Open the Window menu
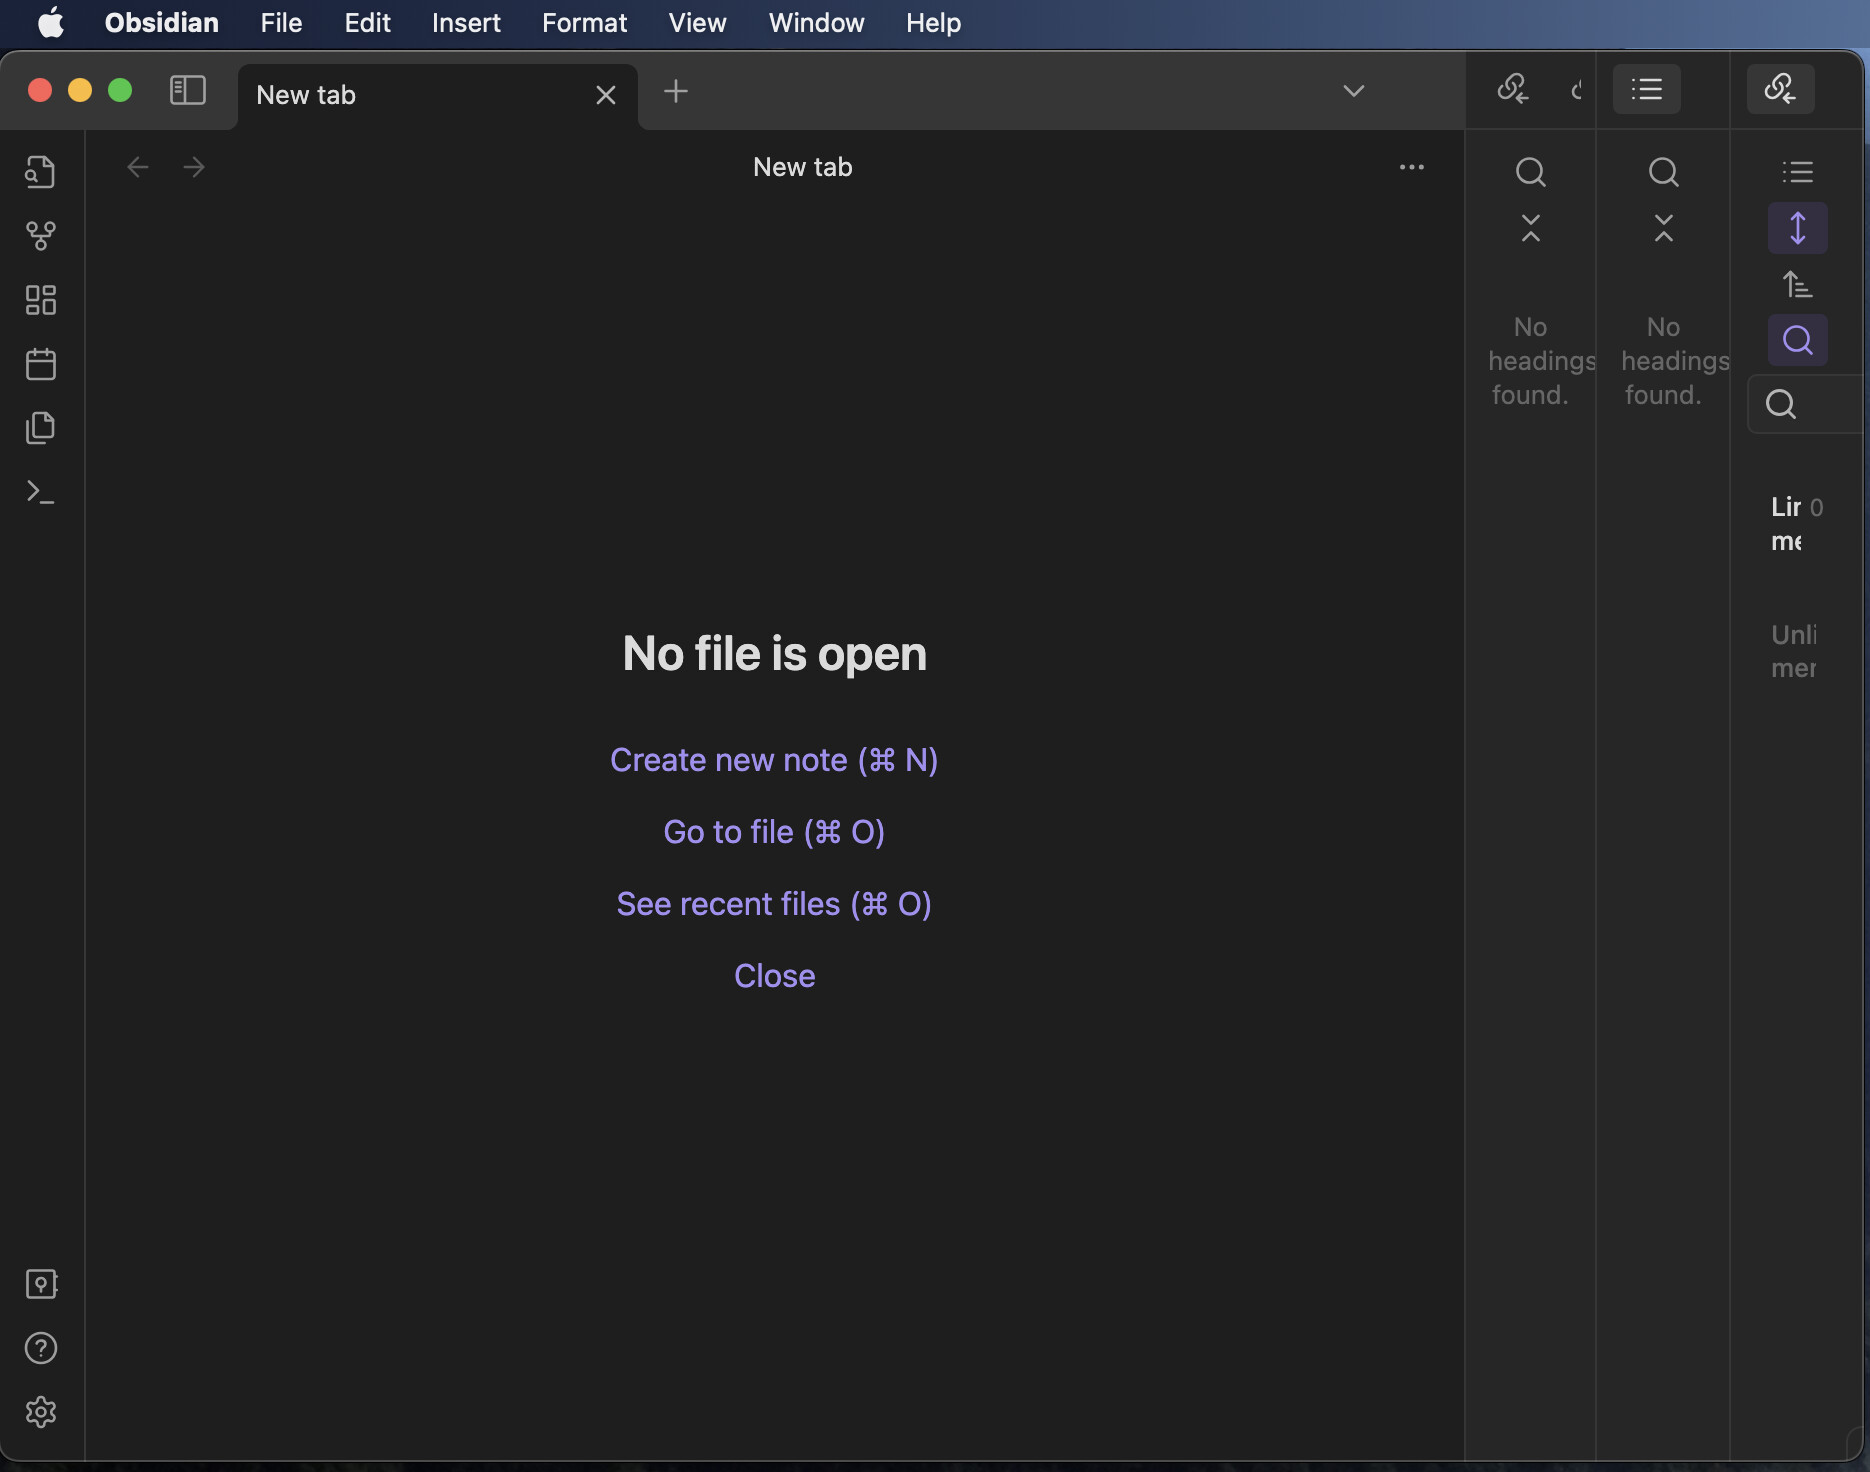Screen dimensions: 1870x1472 pos(816,22)
